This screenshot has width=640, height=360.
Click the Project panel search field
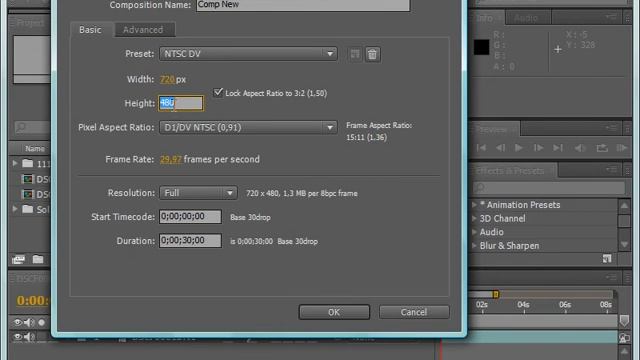click(x=32, y=127)
